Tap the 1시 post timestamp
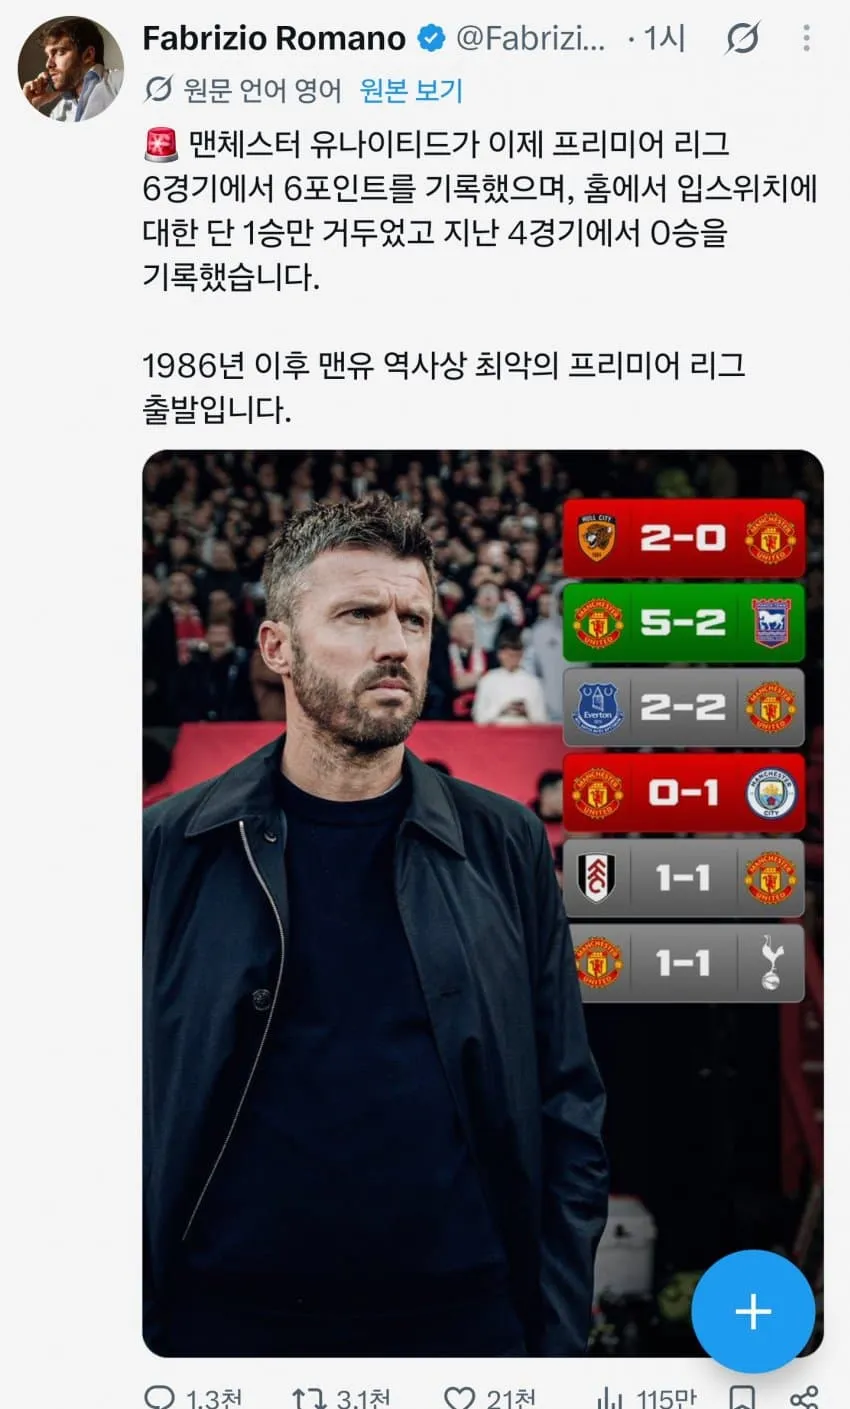The image size is (850, 1409). 663,39
